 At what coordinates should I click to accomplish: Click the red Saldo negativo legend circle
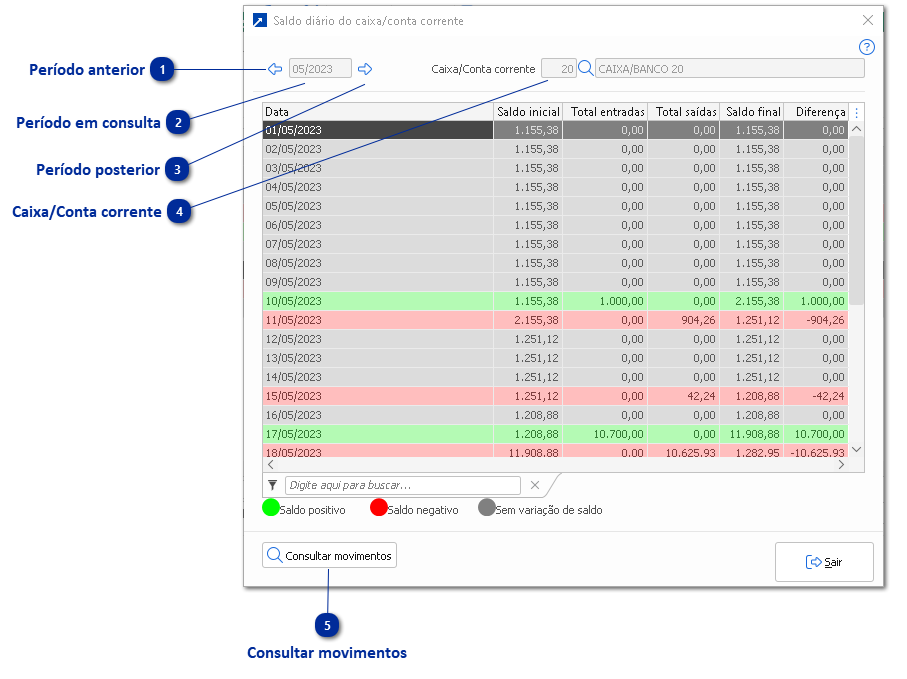point(379,508)
